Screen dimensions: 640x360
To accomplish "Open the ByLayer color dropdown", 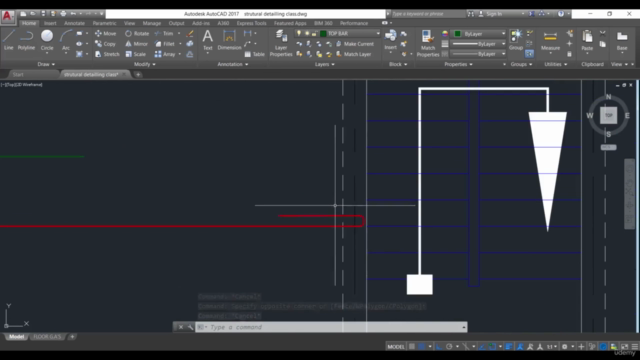I will (x=503, y=33).
